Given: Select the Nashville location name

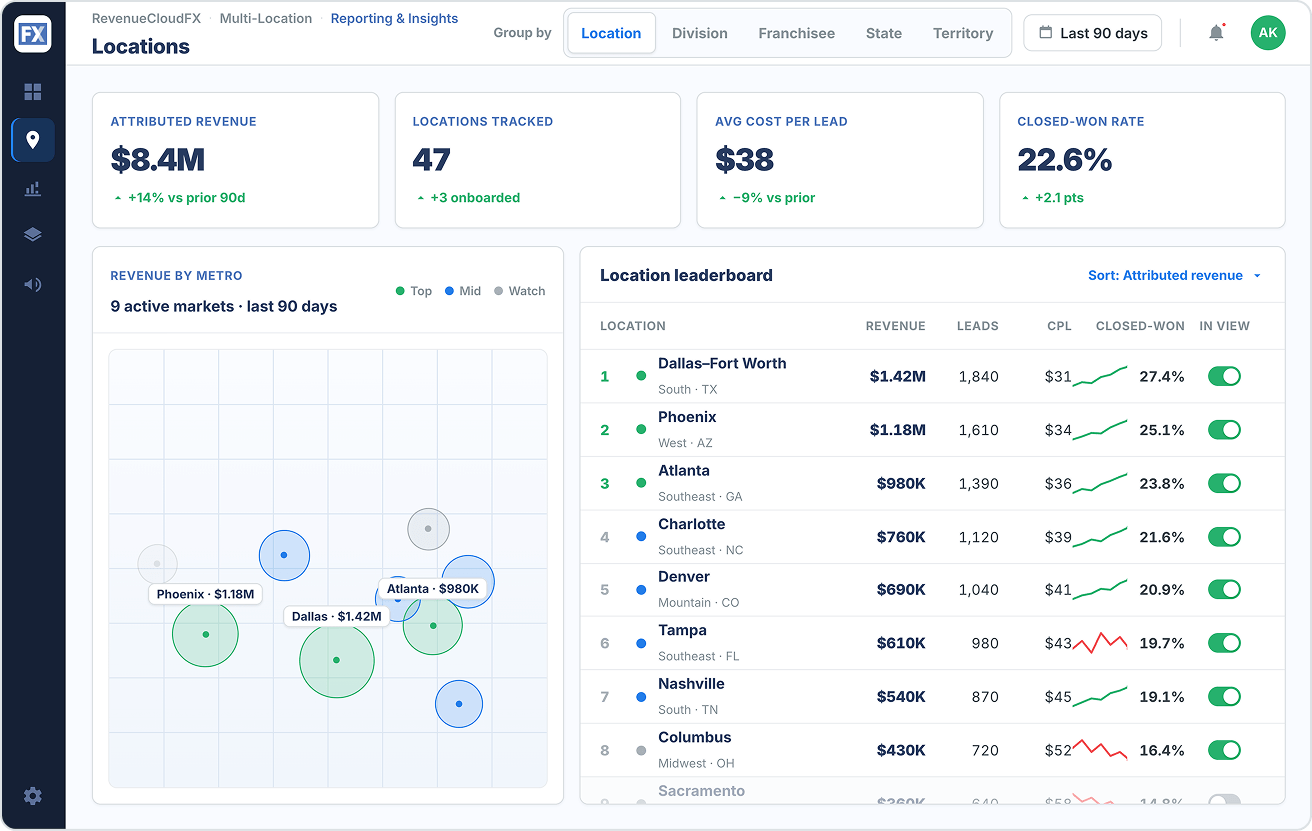Looking at the screenshot, I should 691,684.
